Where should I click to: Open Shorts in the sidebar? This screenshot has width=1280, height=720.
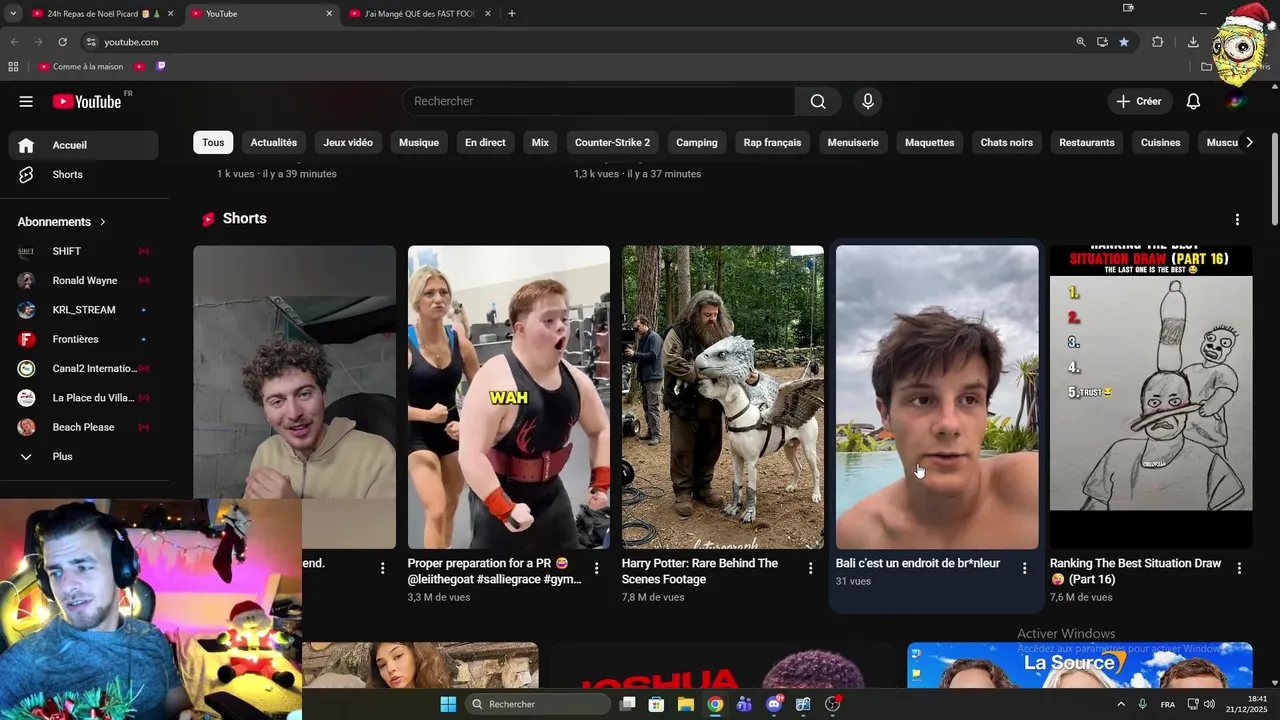pyautogui.click(x=84, y=174)
